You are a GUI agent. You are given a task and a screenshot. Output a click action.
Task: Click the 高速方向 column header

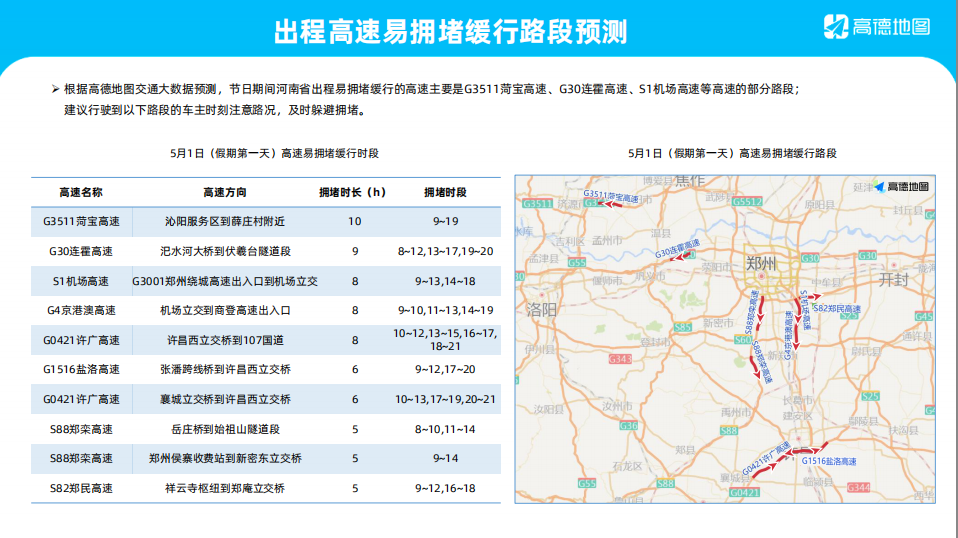point(225,192)
